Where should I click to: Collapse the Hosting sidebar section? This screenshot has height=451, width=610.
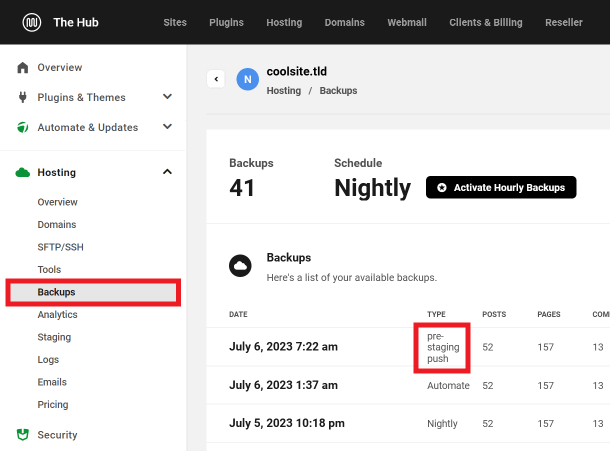pos(167,173)
